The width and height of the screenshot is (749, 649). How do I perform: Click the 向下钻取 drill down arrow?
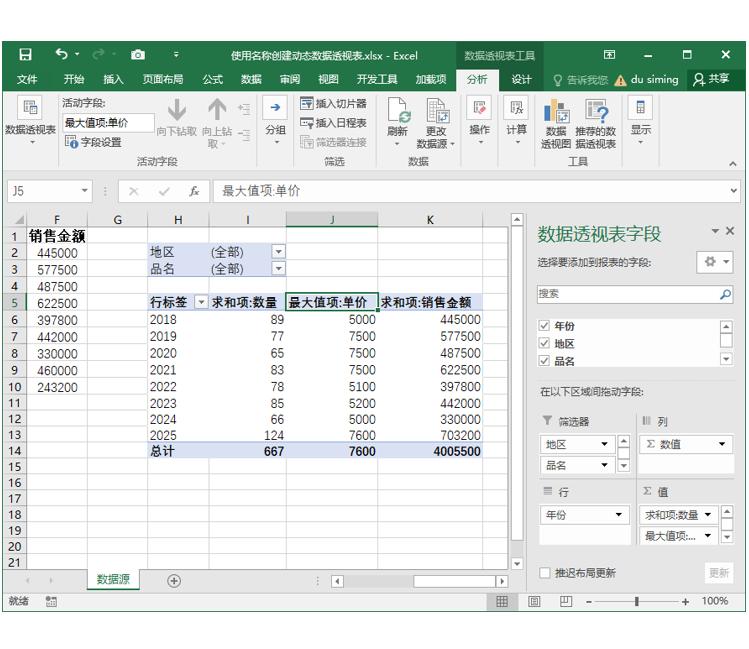(x=177, y=109)
